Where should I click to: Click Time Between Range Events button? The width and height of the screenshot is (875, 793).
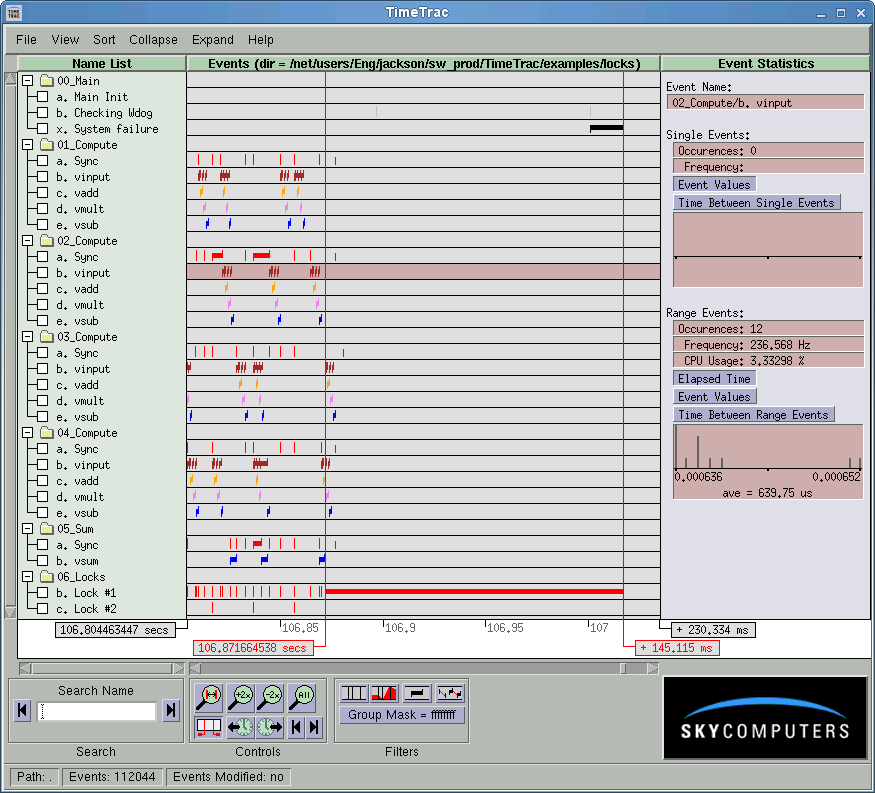click(753, 415)
